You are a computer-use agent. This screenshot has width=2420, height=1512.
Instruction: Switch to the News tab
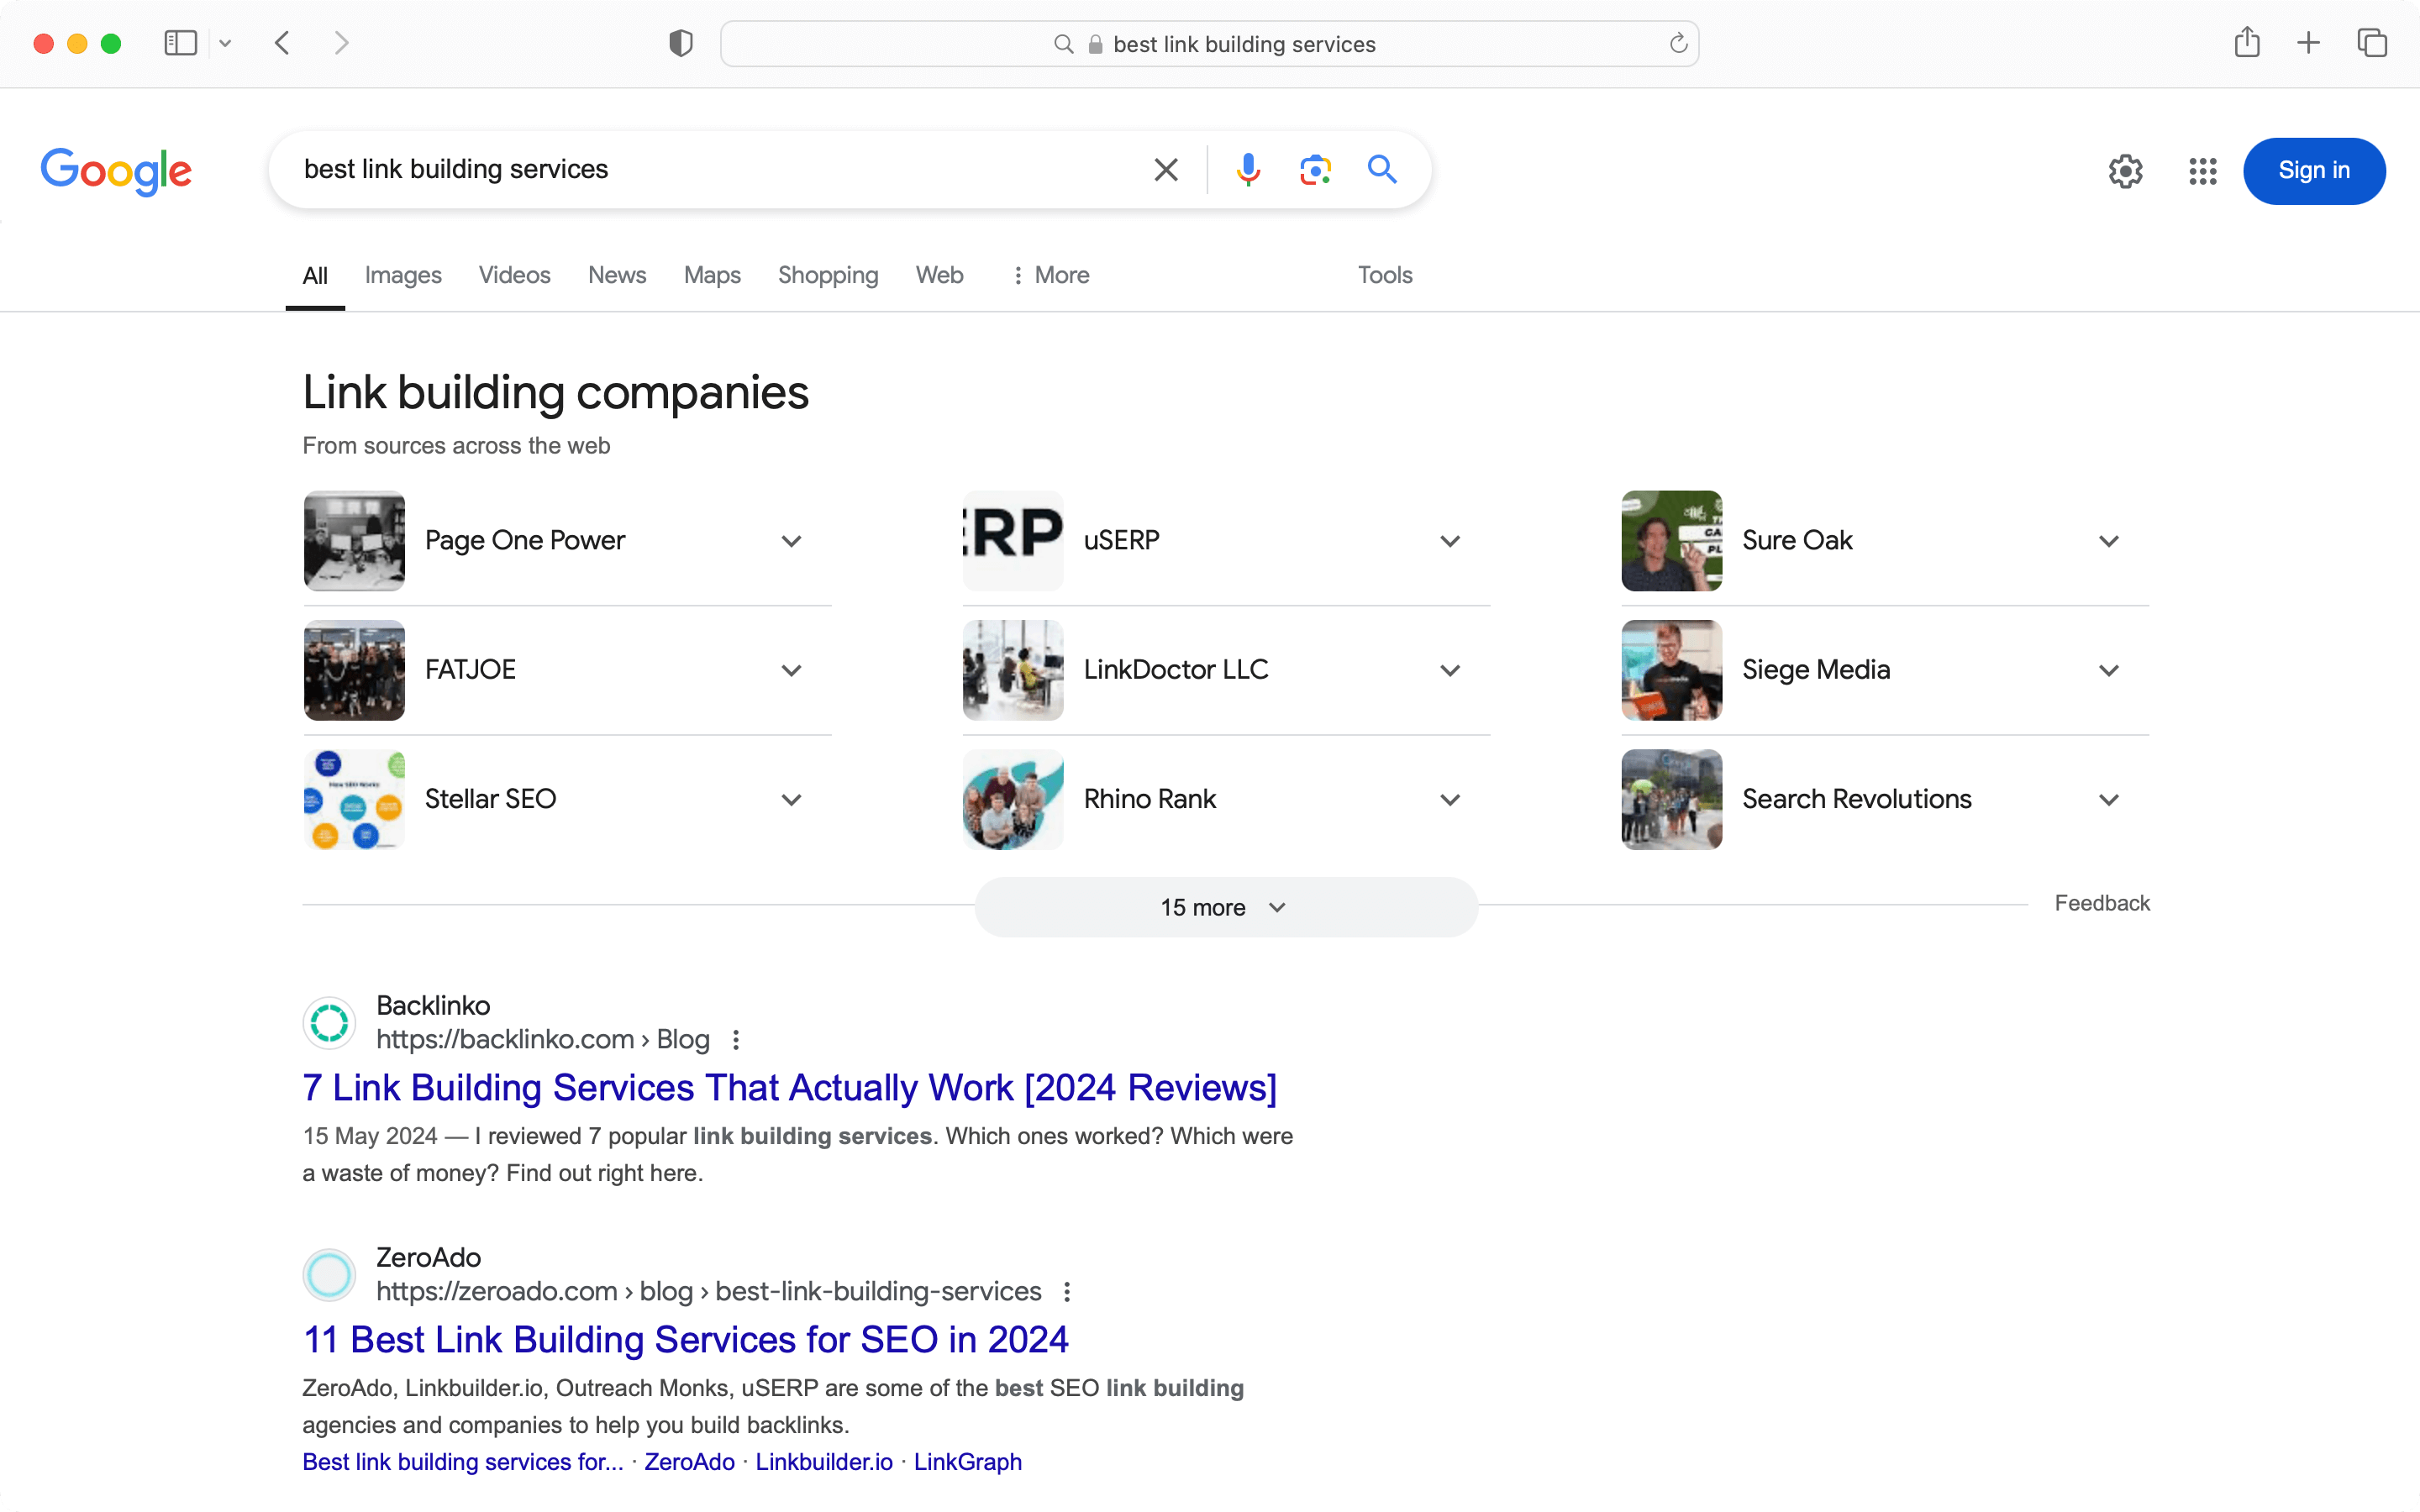click(x=617, y=275)
